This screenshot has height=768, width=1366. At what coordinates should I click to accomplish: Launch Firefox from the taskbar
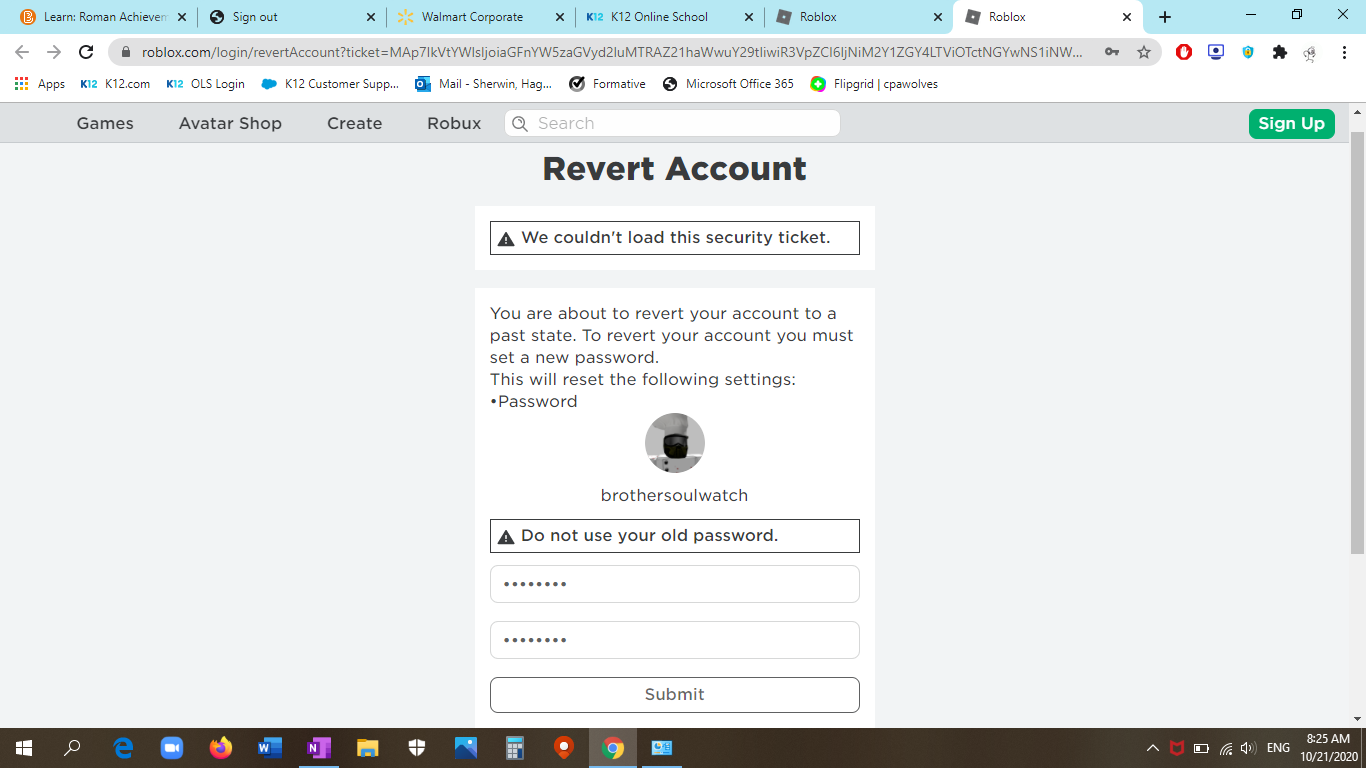point(221,748)
